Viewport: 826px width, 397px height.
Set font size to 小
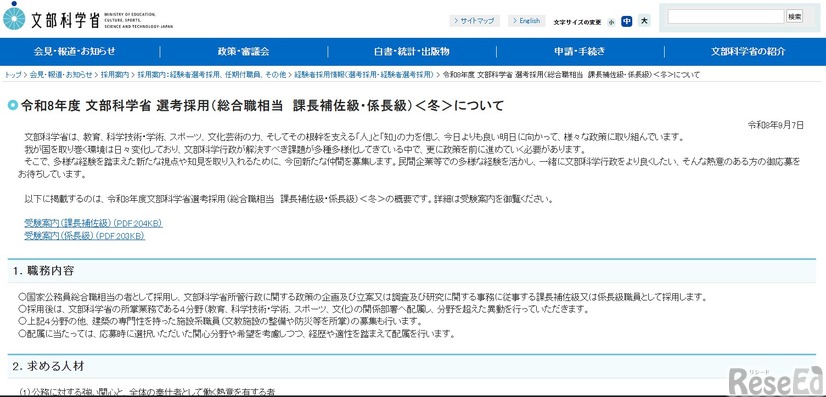click(x=611, y=22)
